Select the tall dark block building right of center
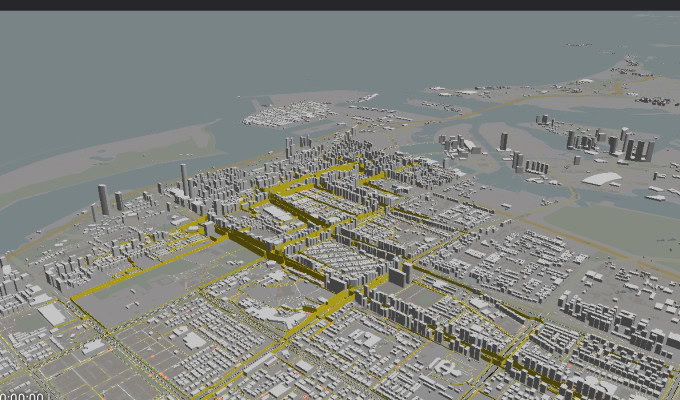 (x=400, y=273)
